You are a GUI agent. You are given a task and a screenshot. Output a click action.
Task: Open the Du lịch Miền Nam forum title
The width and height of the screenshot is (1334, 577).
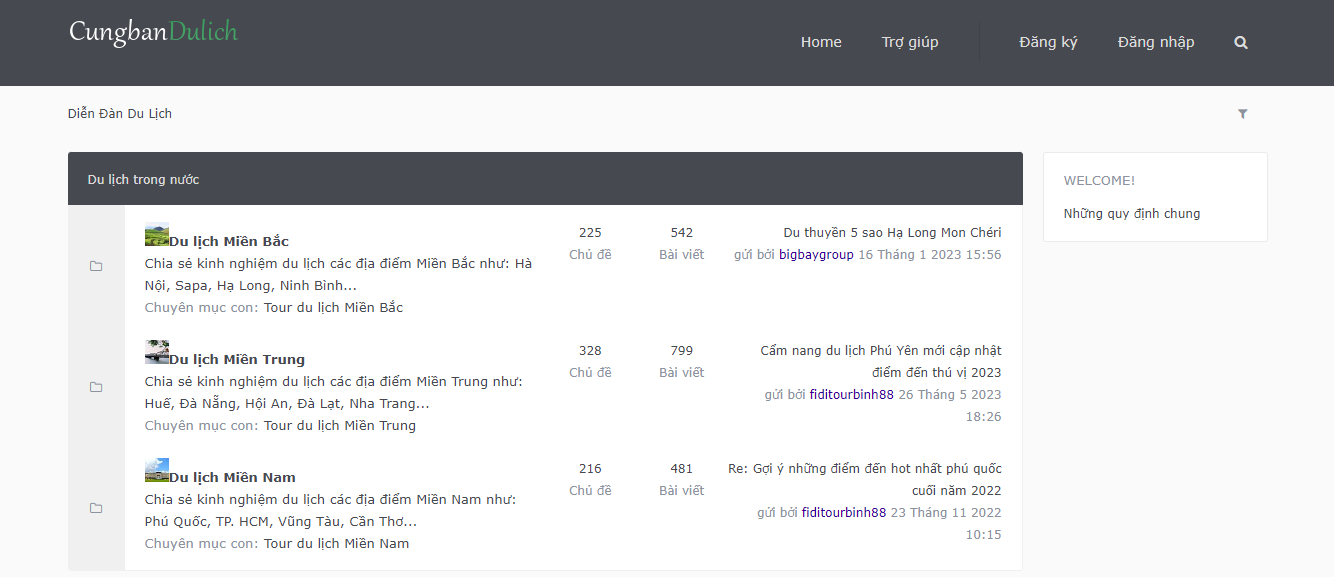[232, 477]
